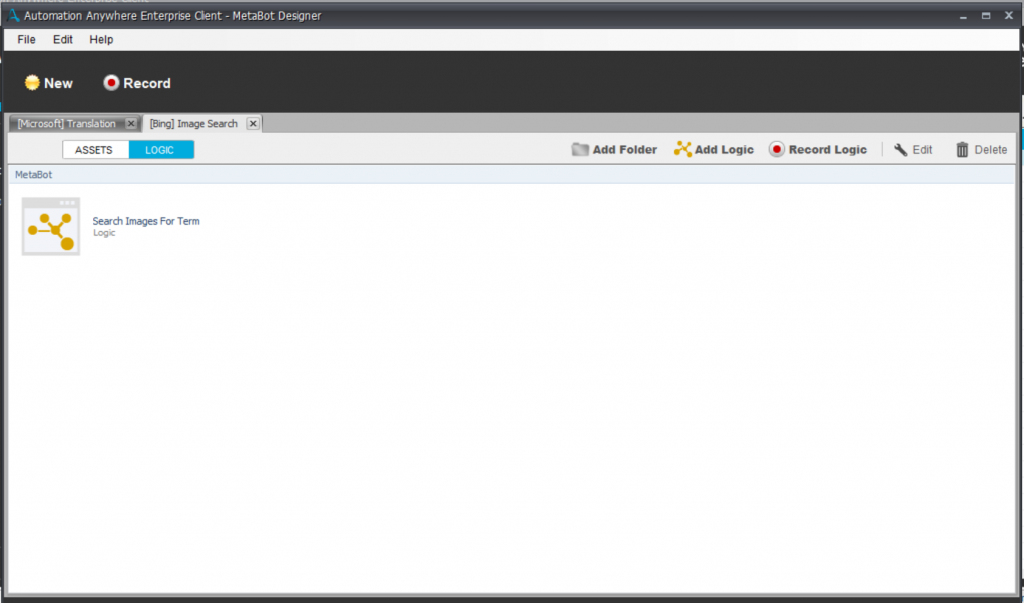The width and height of the screenshot is (1024, 603).
Task: Open the File menu
Action: tap(26, 39)
